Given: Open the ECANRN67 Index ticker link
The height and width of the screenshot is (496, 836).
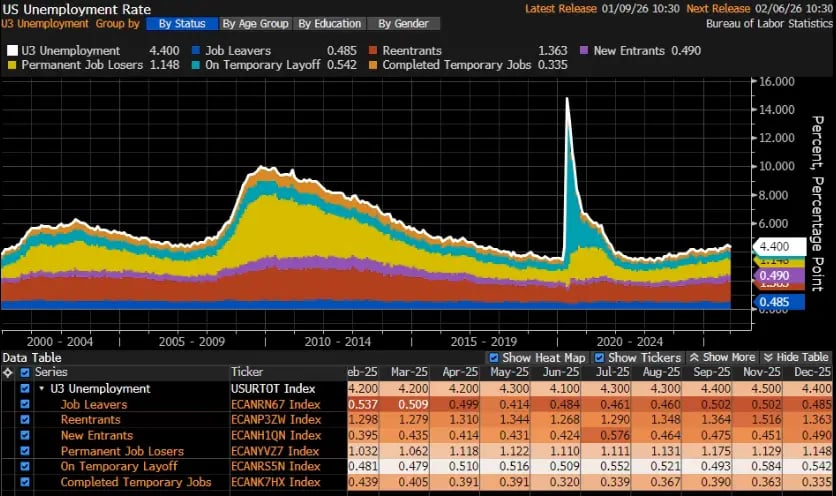Looking at the screenshot, I should pyautogui.click(x=275, y=404).
